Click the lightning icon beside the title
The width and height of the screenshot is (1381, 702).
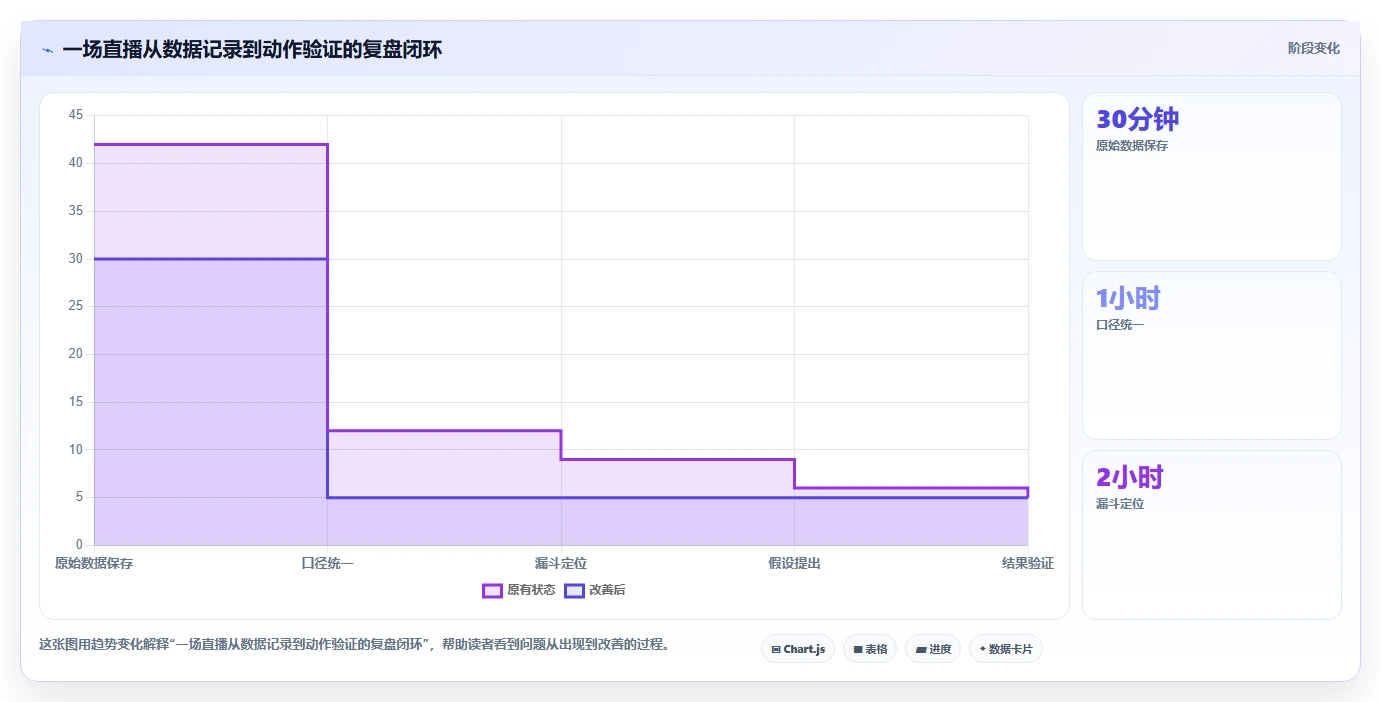click(47, 50)
